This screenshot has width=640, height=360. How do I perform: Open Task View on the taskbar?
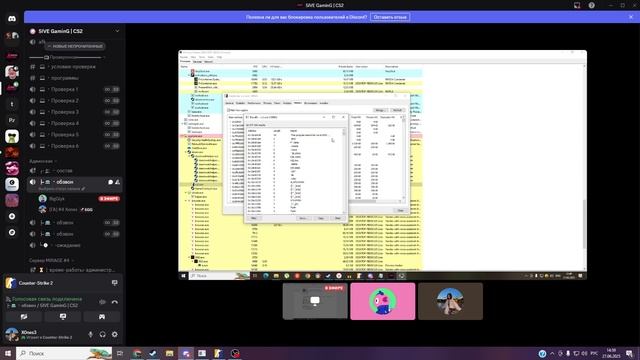coord(120,353)
